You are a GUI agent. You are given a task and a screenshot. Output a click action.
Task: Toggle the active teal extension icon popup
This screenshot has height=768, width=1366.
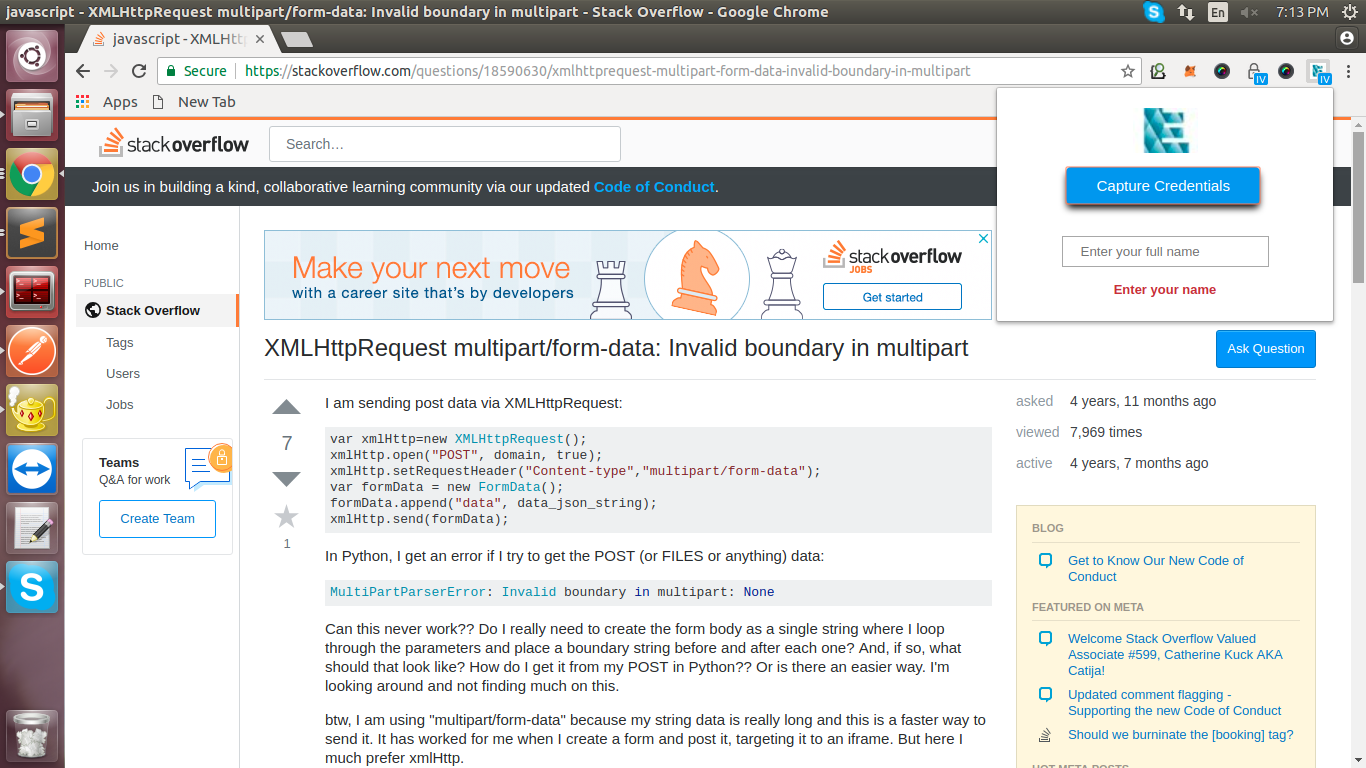point(1320,72)
